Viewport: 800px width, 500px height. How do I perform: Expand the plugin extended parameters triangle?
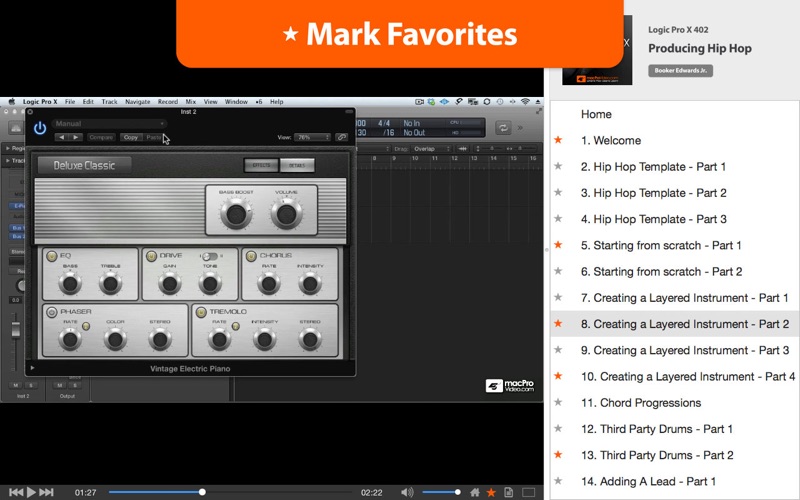32,368
